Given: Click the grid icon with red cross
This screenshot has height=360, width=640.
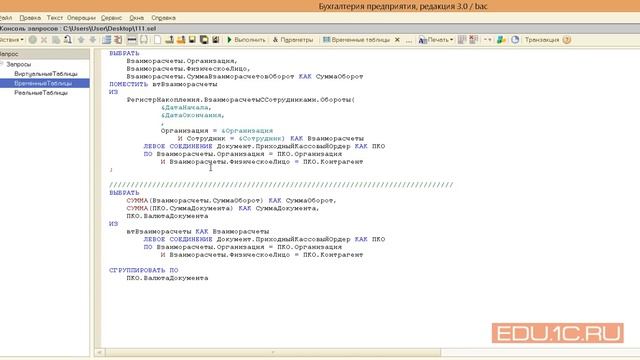Looking at the screenshot, I should (x=473, y=40).
